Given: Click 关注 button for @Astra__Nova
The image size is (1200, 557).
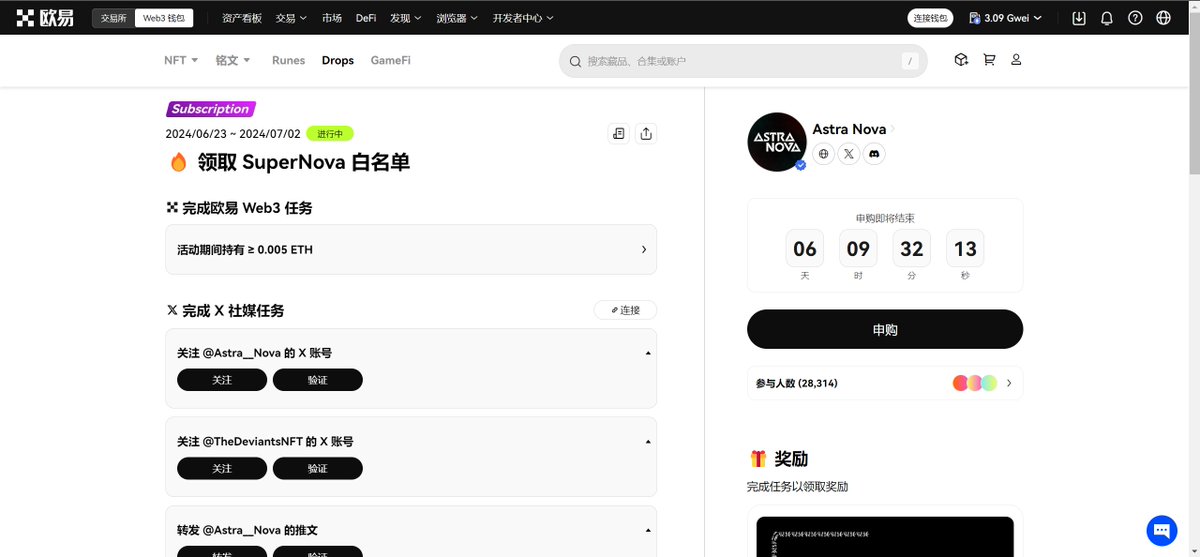Looking at the screenshot, I should (x=222, y=380).
